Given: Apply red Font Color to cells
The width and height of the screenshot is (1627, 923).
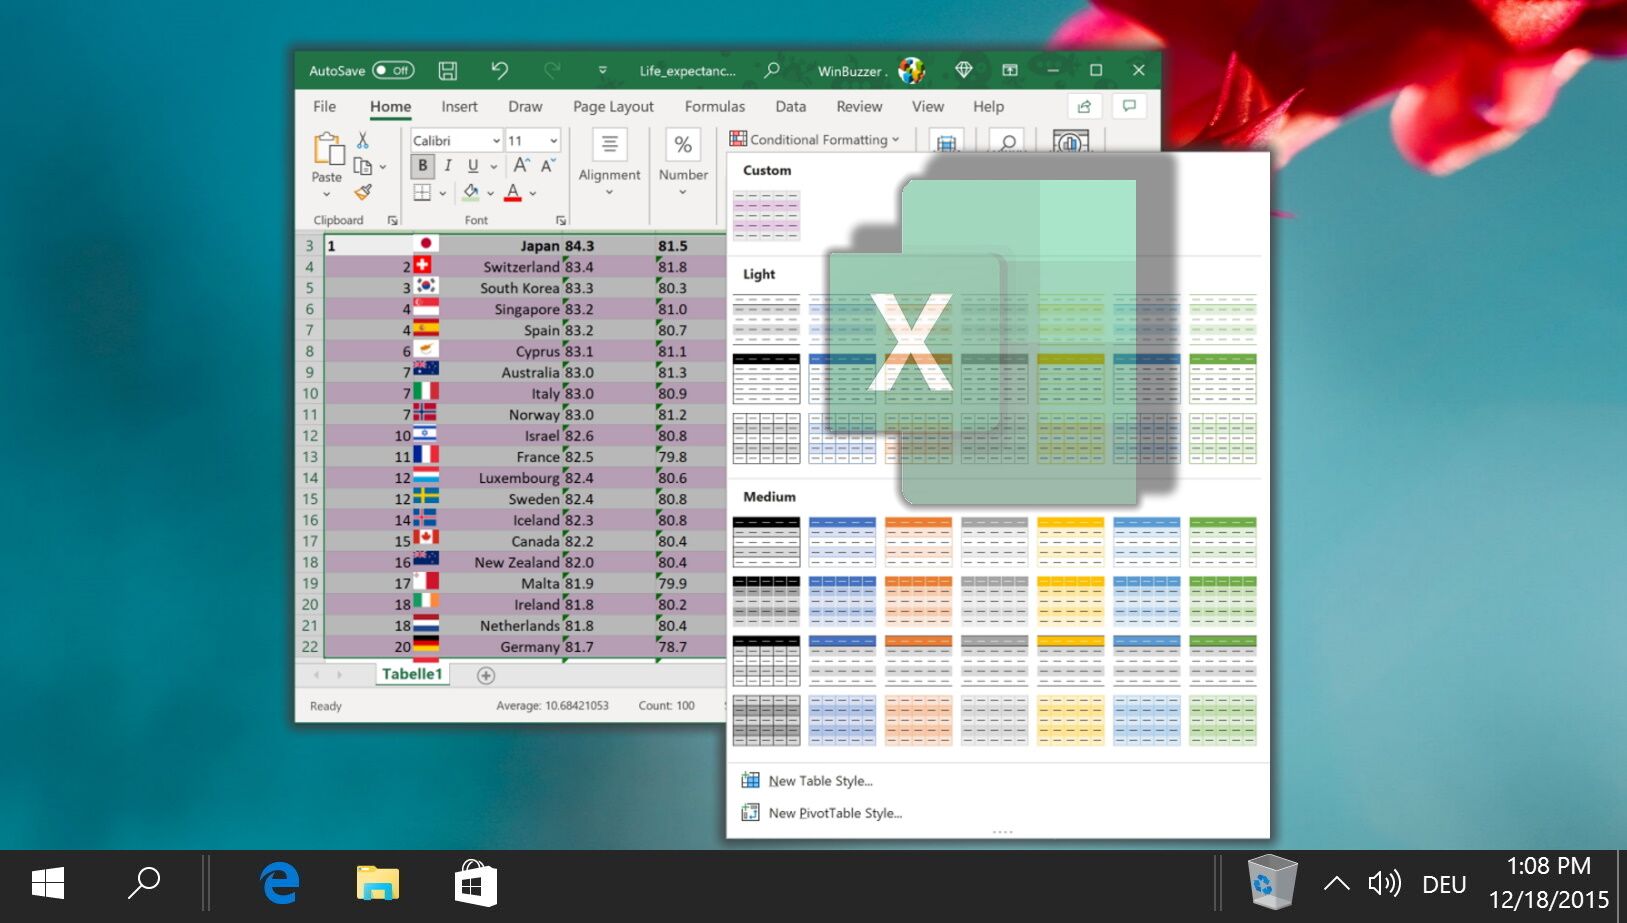Looking at the screenshot, I should point(512,193).
